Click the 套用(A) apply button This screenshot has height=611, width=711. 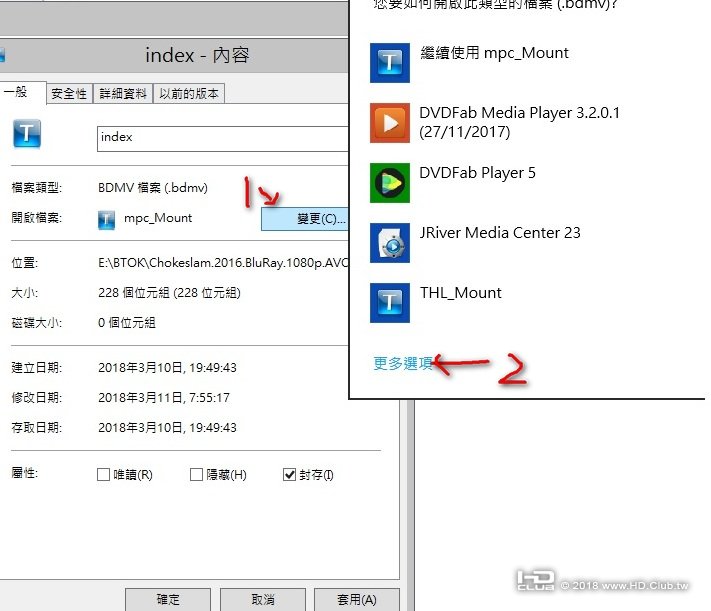point(357,600)
